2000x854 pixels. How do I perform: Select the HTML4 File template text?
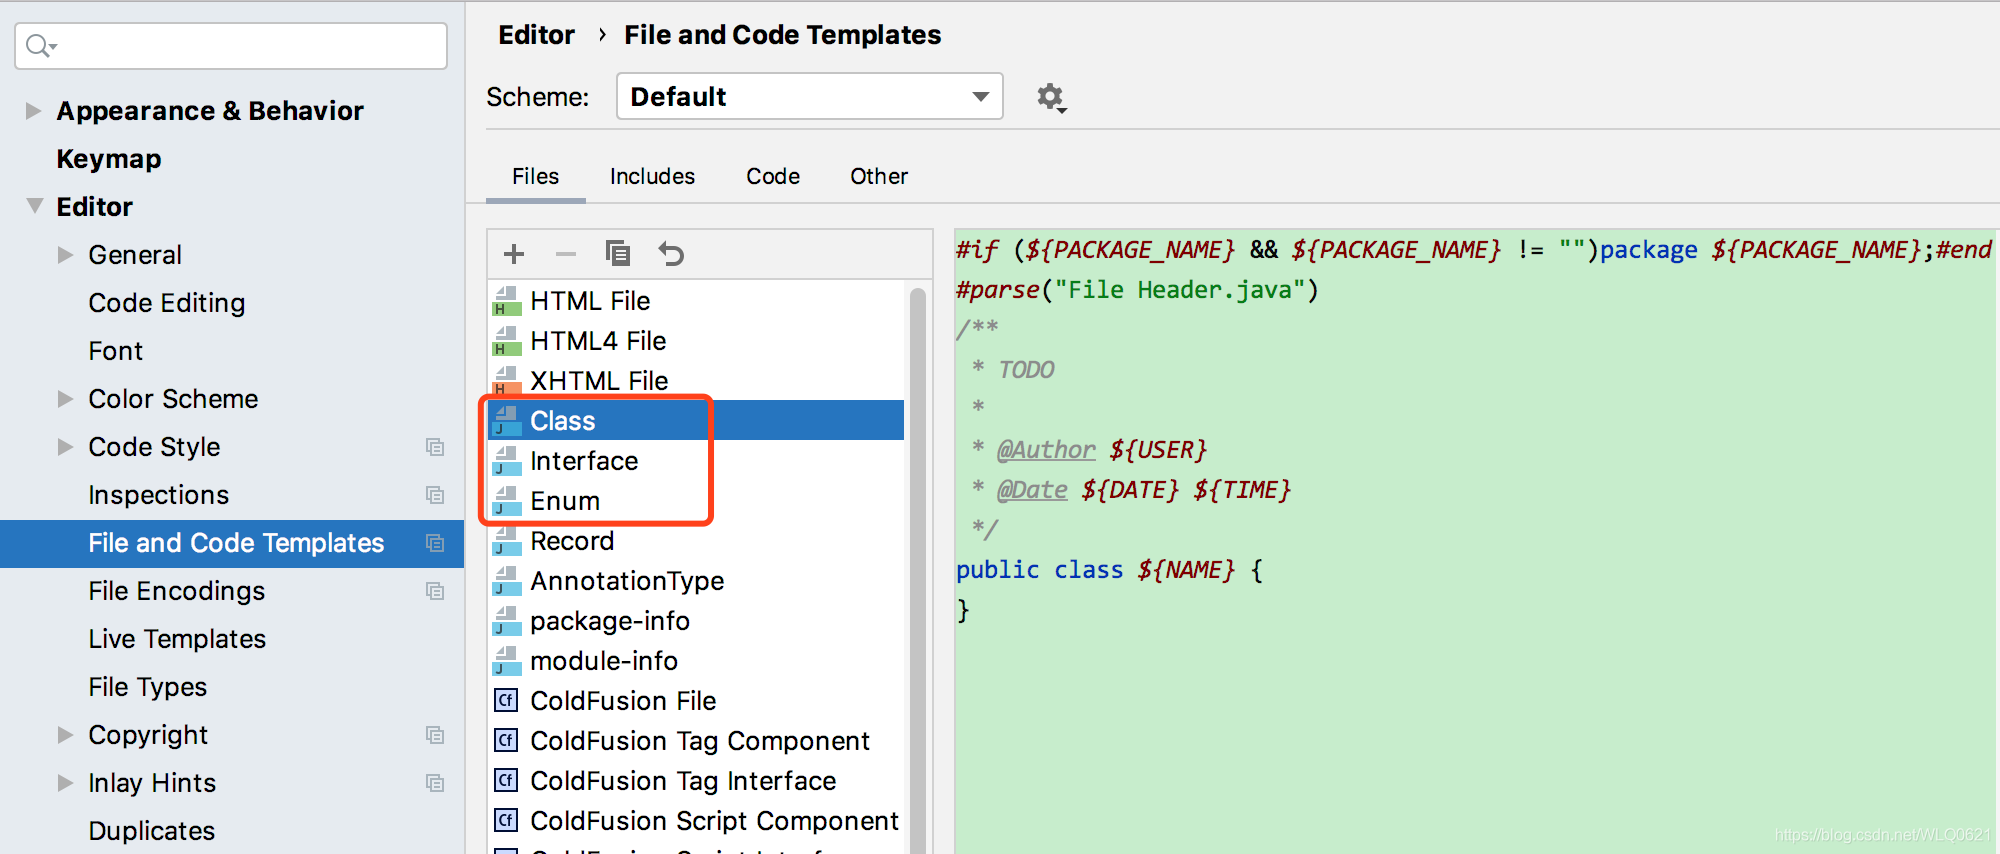598,341
